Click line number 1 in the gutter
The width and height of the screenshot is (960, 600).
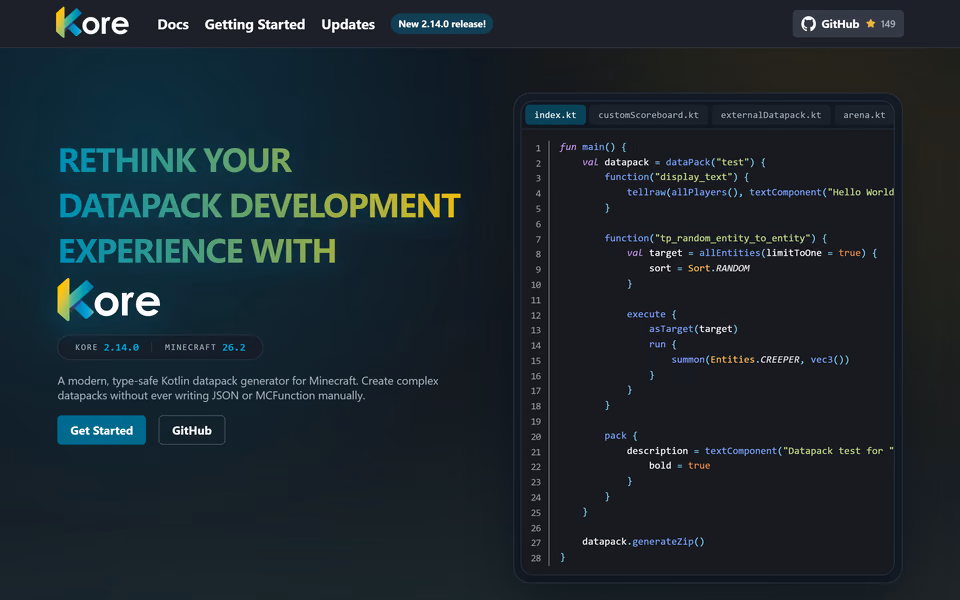[538, 148]
